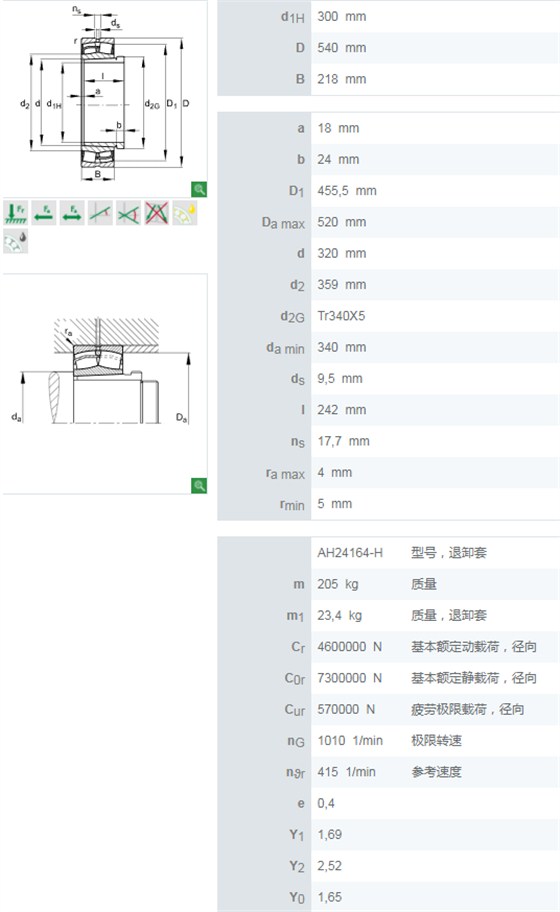The width and height of the screenshot is (560, 912).
Task: Click the oil lubrication icon with yellow drop
Action: tap(184, 213)
